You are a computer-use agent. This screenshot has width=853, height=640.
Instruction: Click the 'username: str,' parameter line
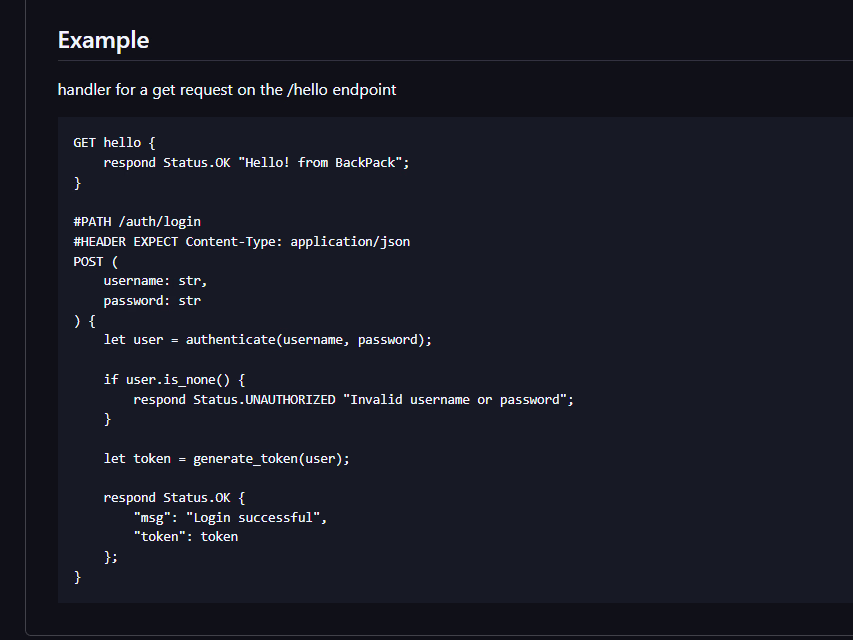155,281
